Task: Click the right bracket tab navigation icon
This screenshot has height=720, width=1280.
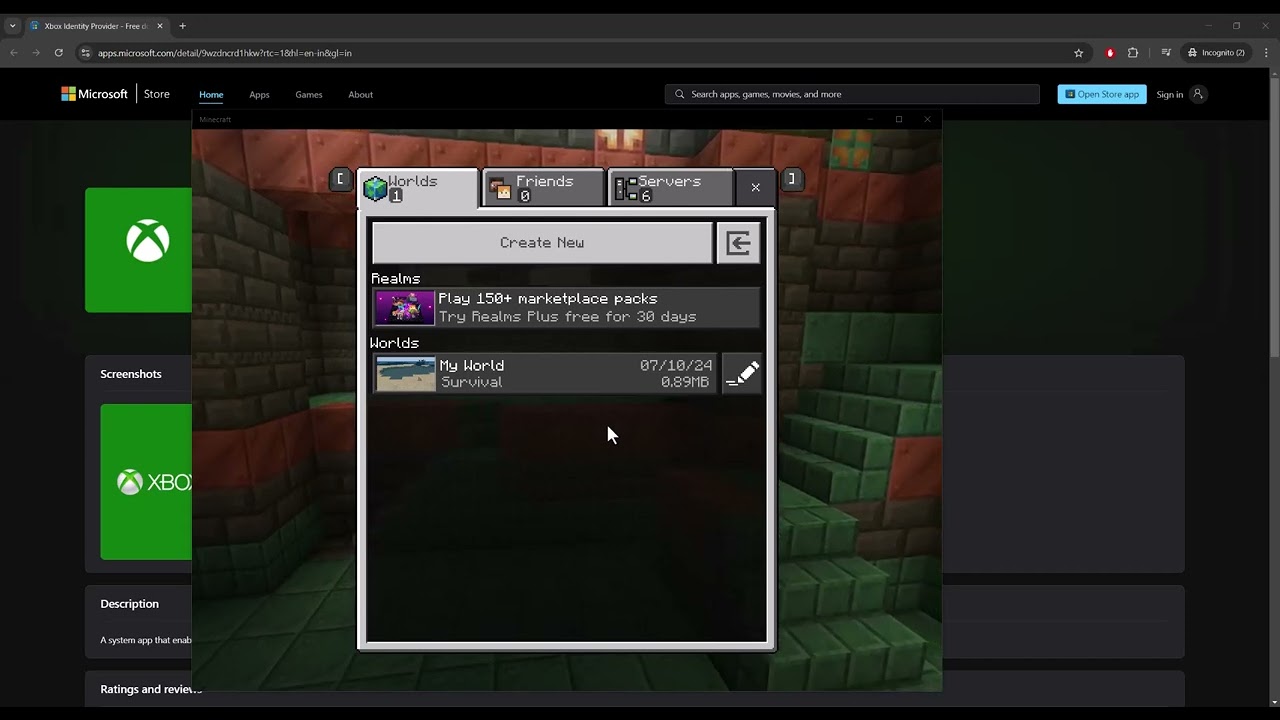Action: coord(791,179)
